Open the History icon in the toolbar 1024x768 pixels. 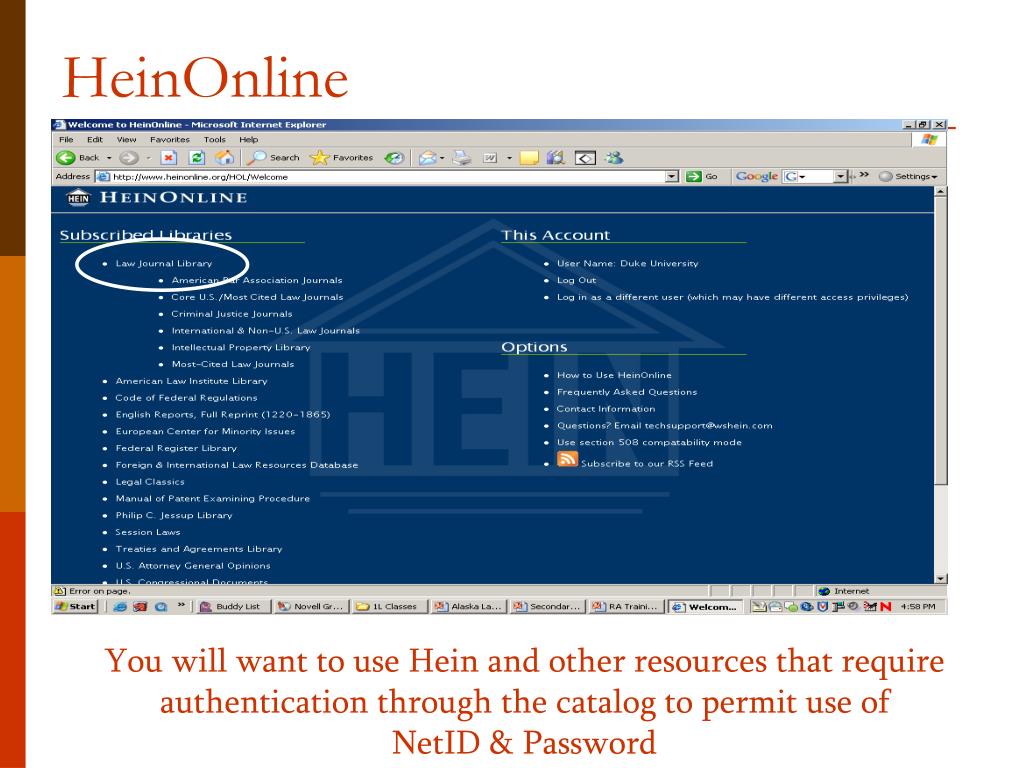point(394,157)
